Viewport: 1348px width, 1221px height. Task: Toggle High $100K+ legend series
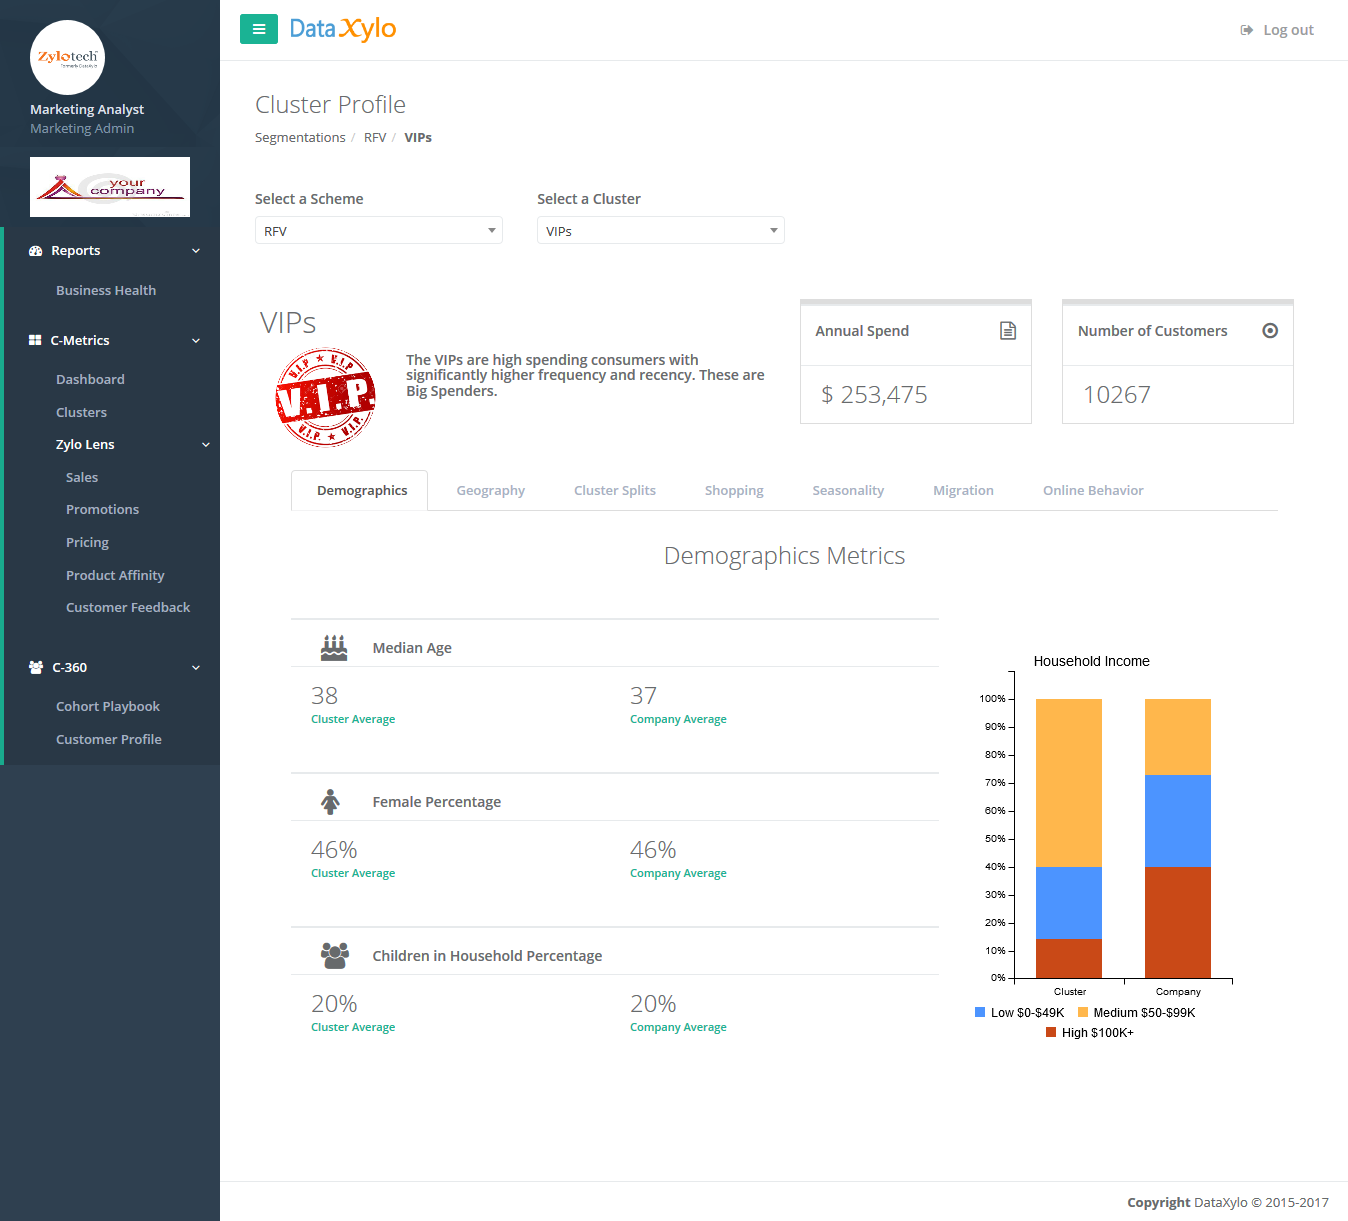point(1090,1033)
